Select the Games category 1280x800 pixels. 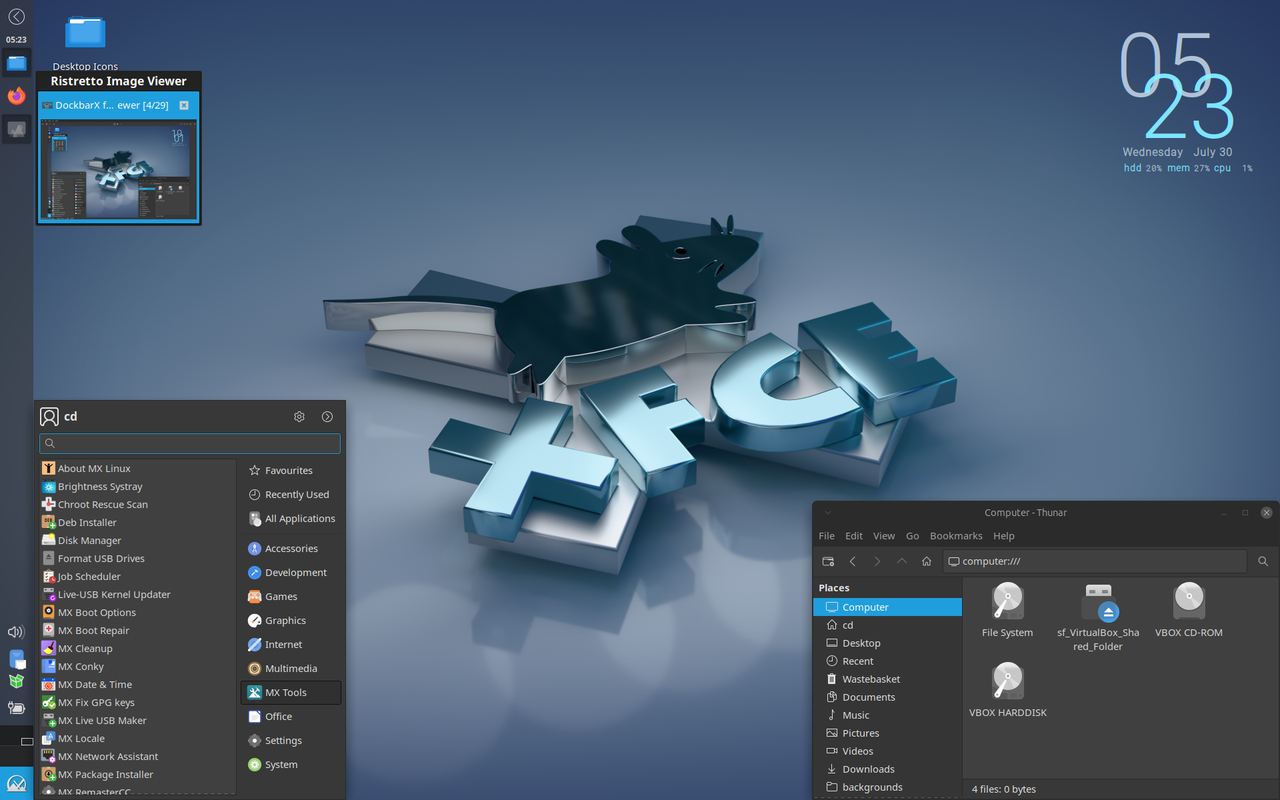pos(291,596)
